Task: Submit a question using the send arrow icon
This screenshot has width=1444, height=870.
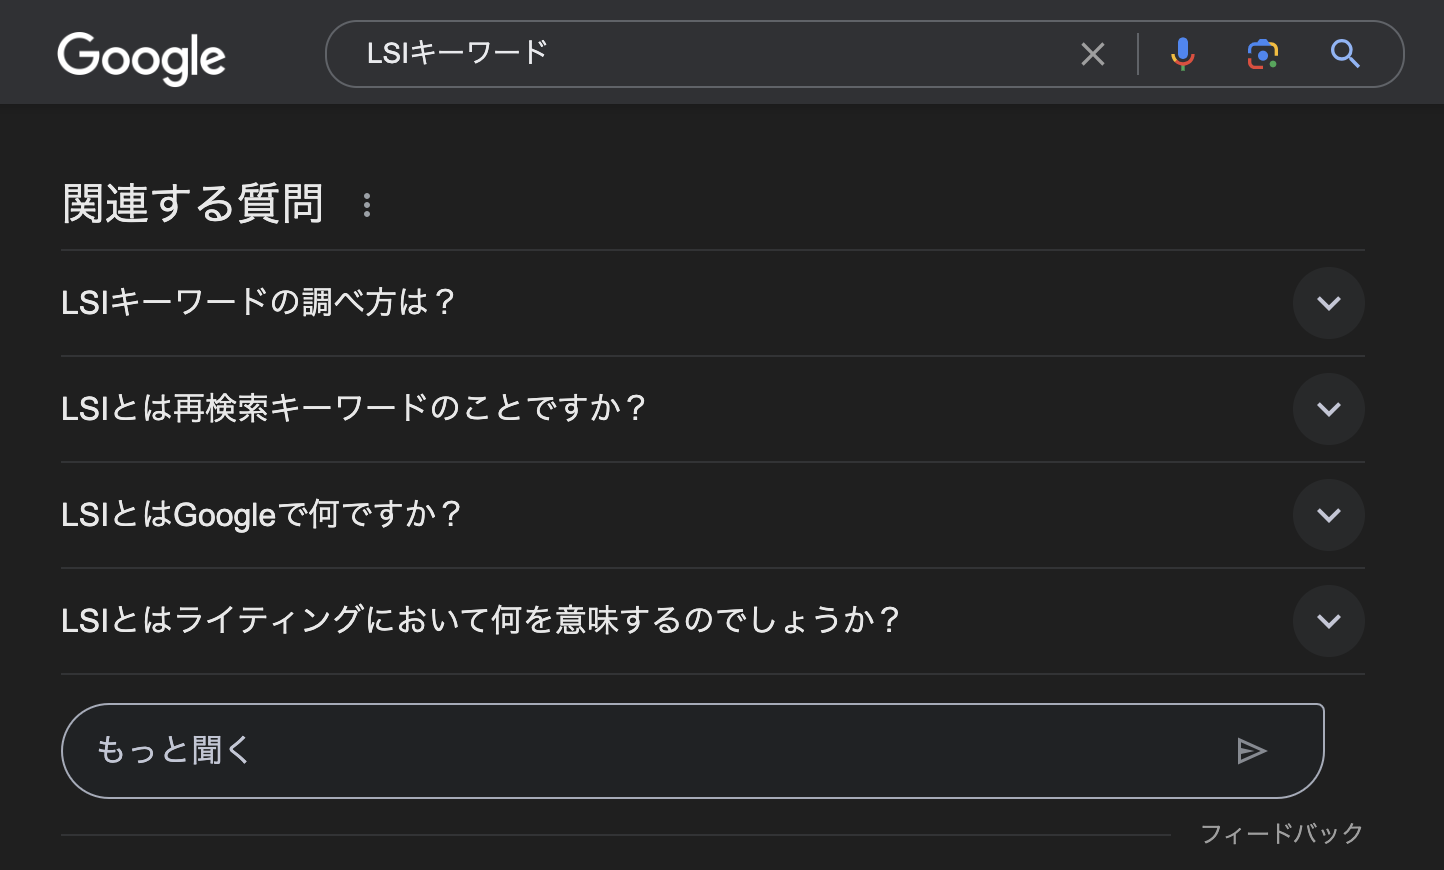Action: click(1252, 750)
